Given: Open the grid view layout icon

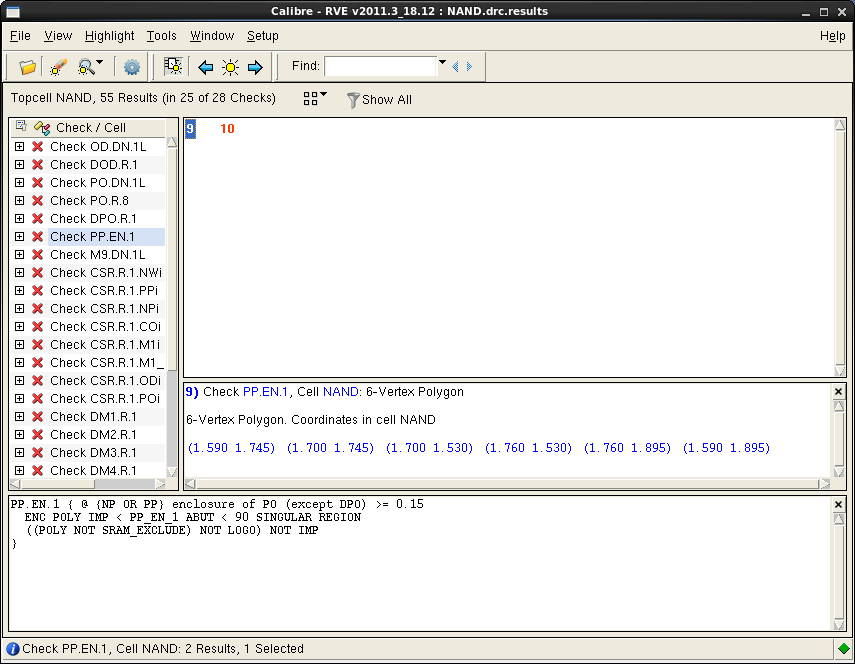Looking at the screenshot, I should (x=310, y=98).
